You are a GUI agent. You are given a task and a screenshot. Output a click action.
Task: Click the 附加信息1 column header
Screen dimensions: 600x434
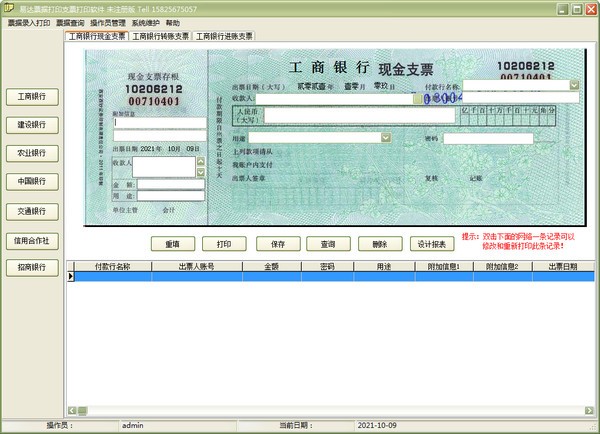(x=444, y=266)
